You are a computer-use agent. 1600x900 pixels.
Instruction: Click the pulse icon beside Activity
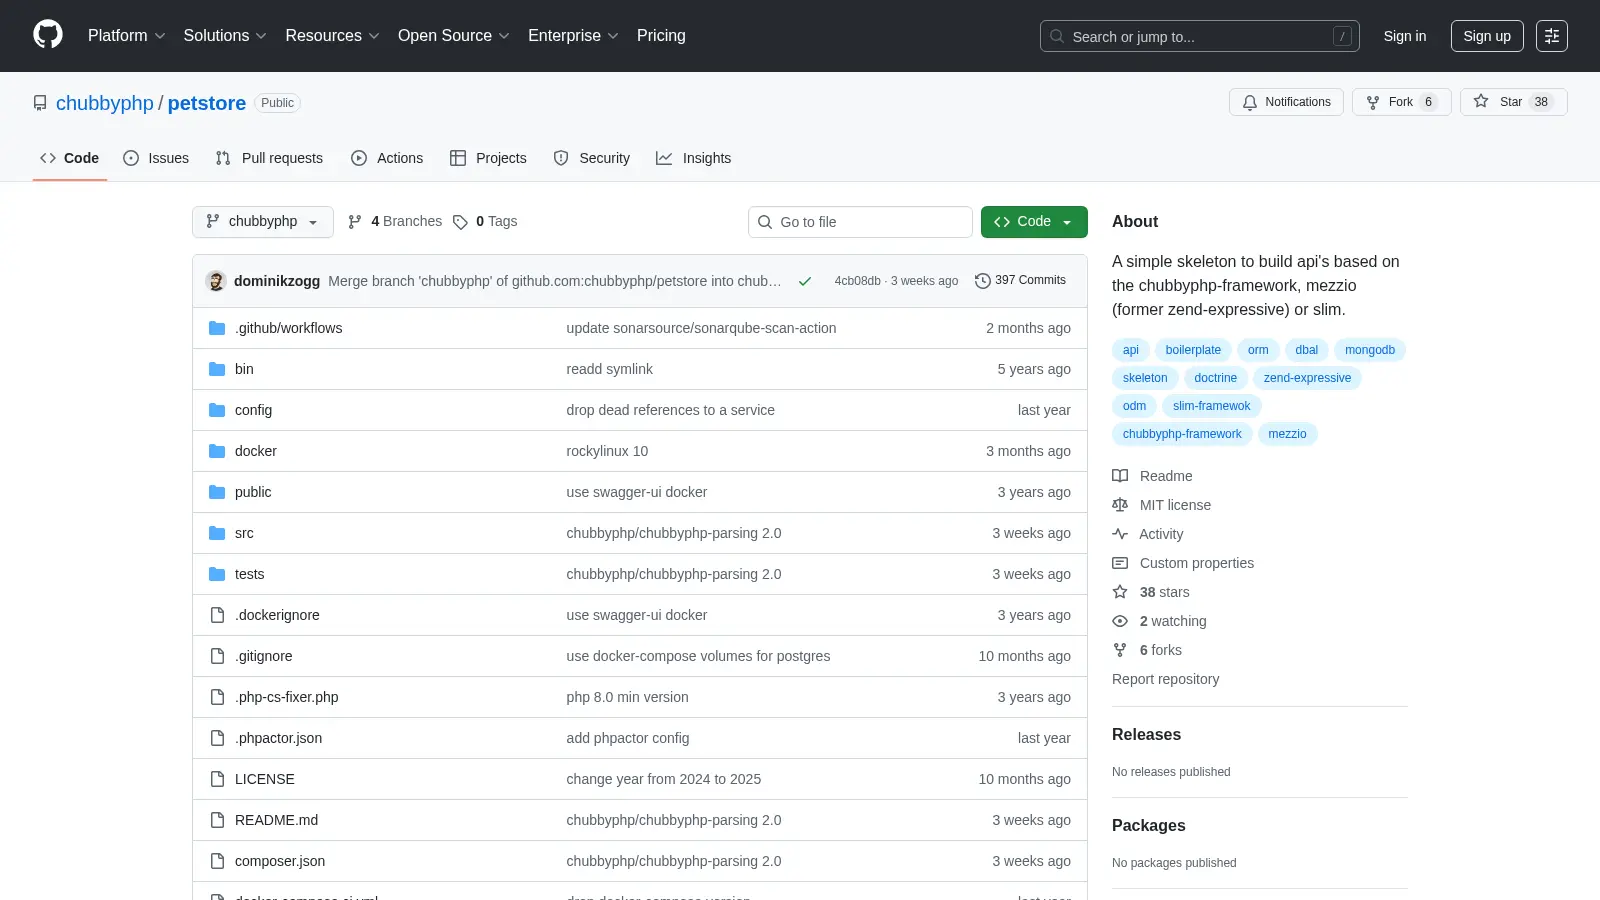[x=1120, y=534]
